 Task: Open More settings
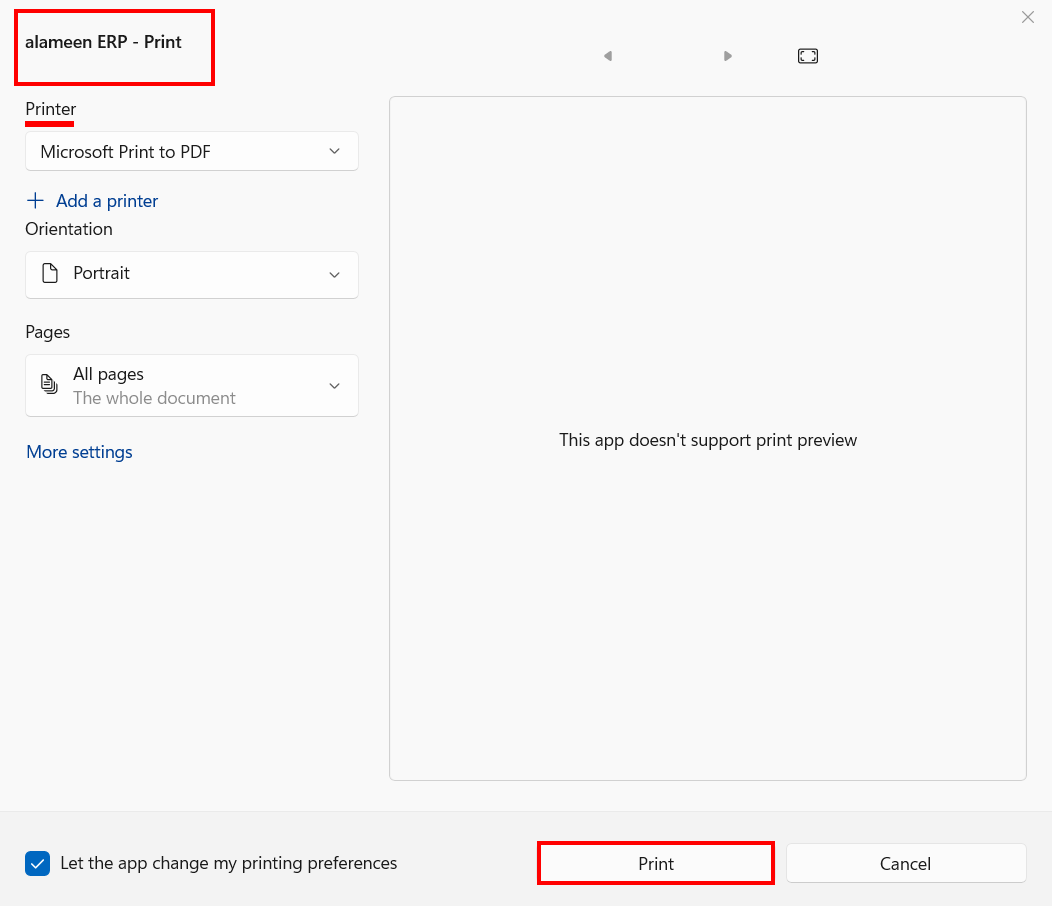pyautogui.click(x=79, y=452)
